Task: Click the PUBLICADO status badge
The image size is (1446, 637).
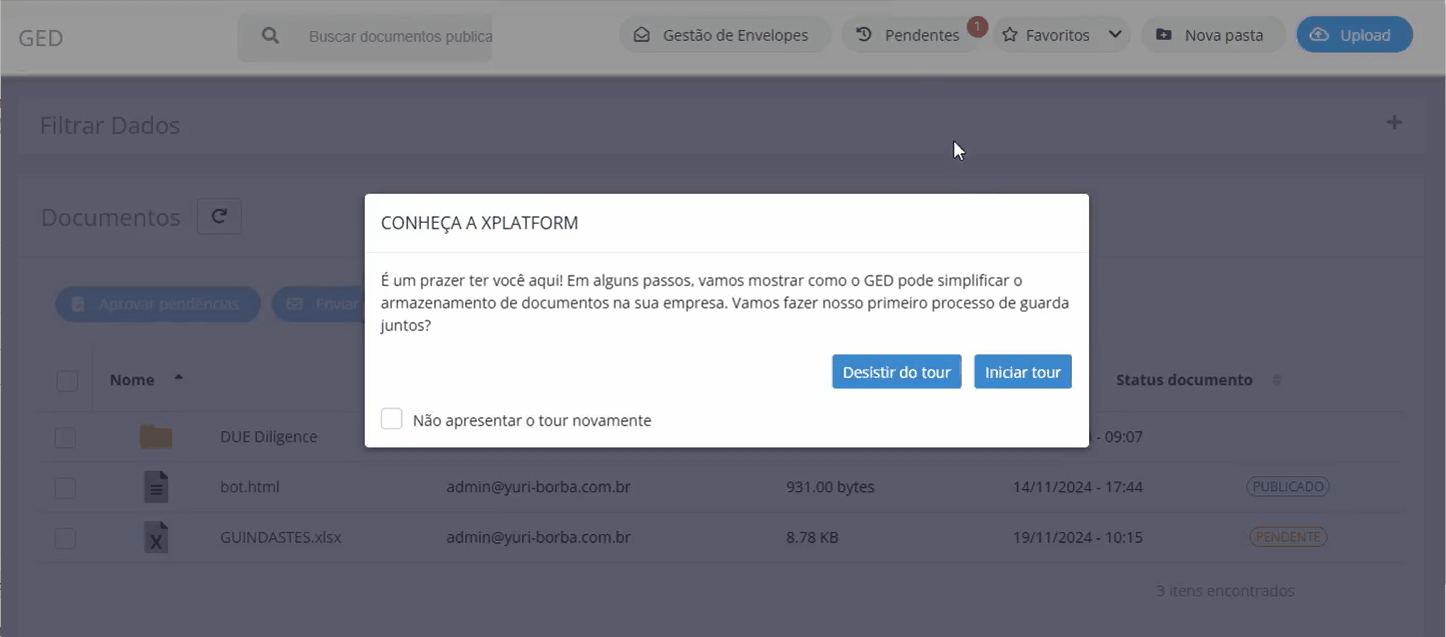Action: 1287,487
